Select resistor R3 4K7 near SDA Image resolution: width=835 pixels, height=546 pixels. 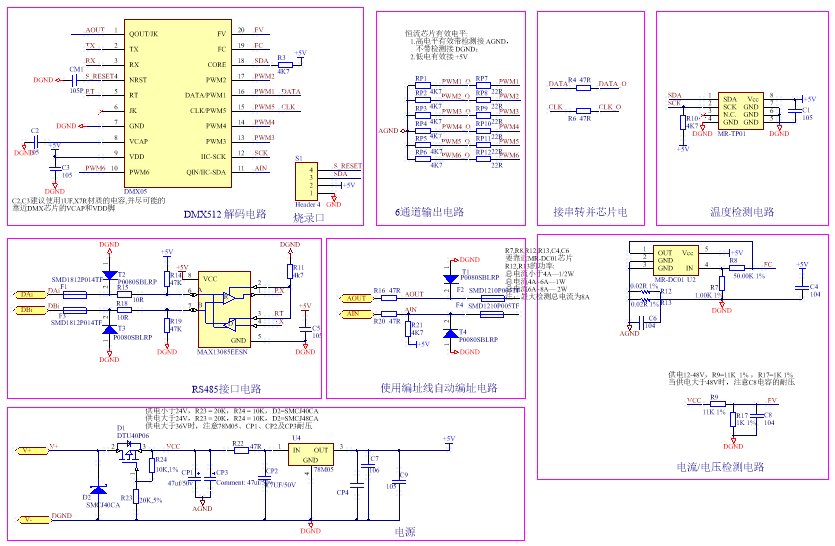coord(283,64)
